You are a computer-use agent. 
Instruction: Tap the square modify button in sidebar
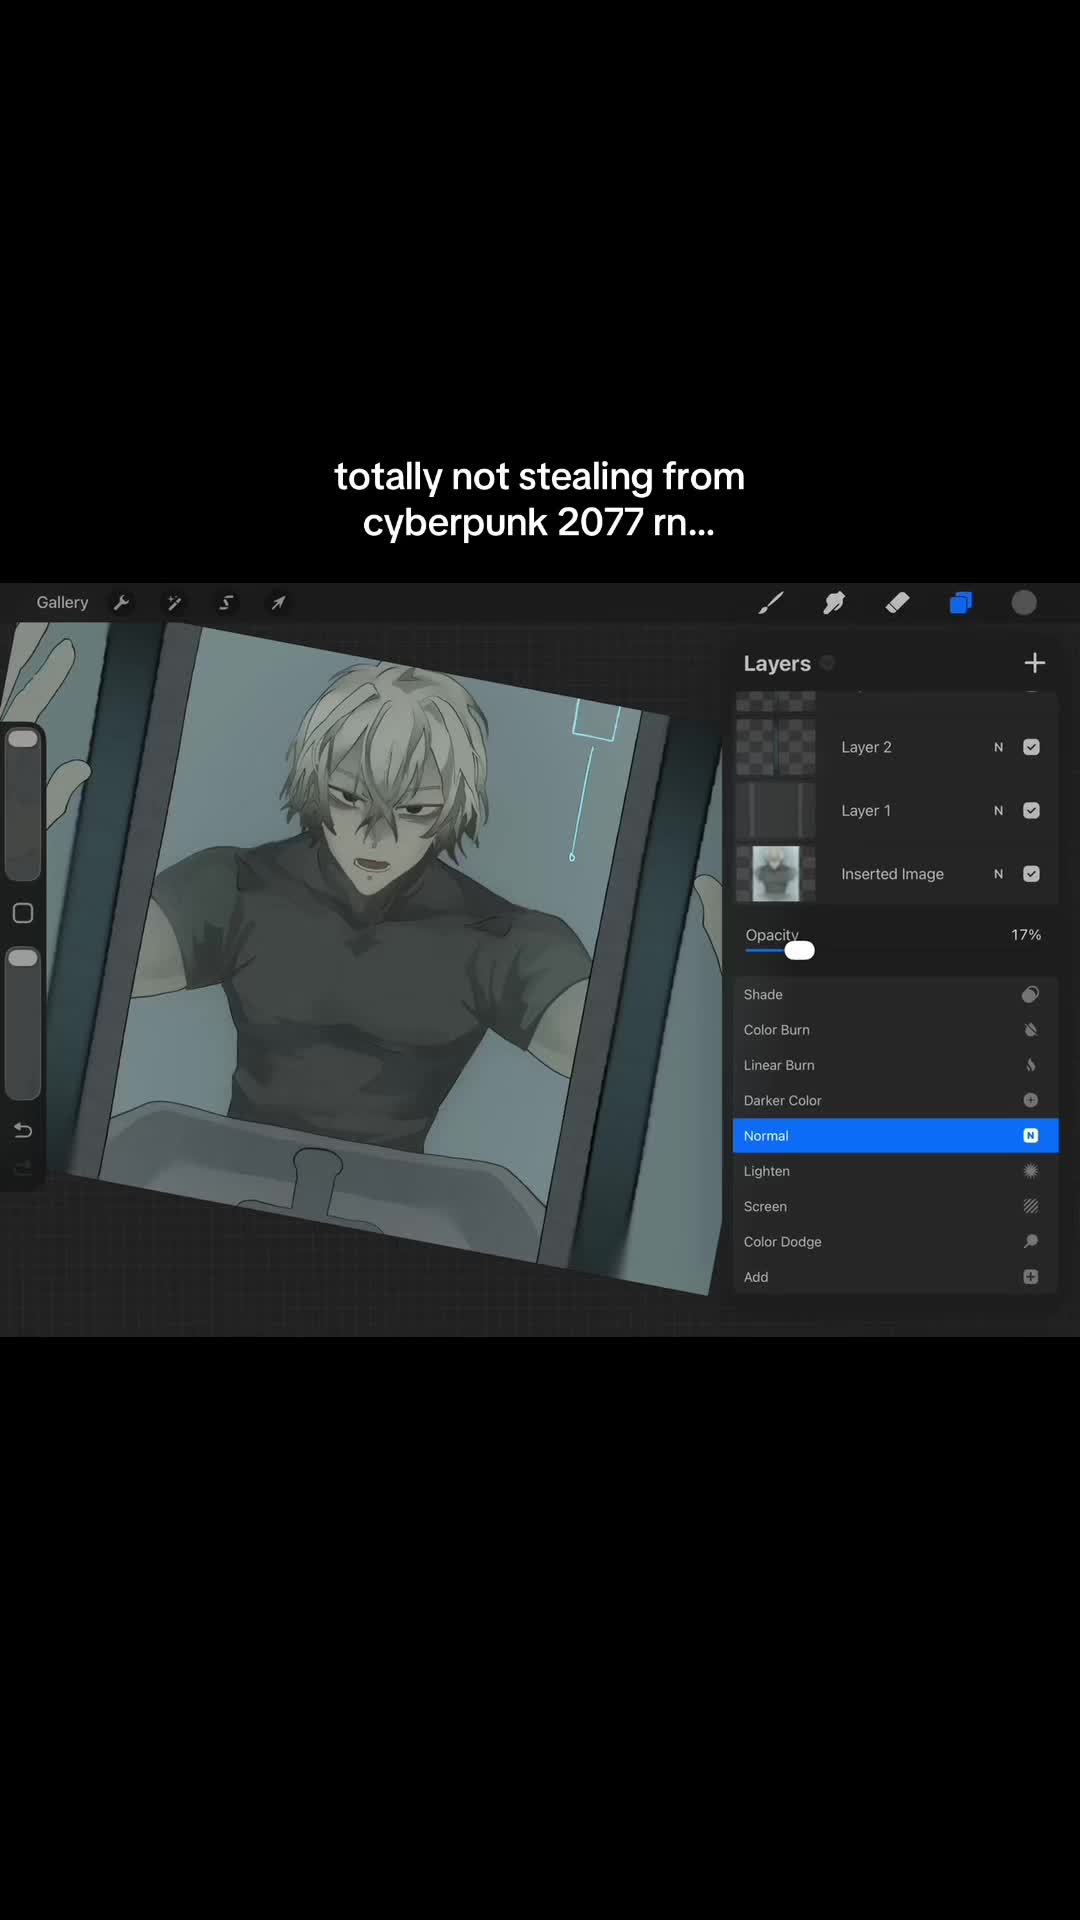coord(23,913)
